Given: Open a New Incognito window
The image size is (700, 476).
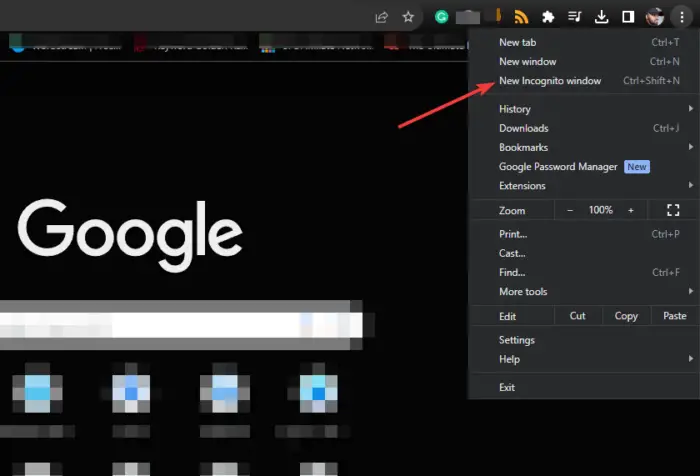Looking at the screenshot, I should coord(584,81).
